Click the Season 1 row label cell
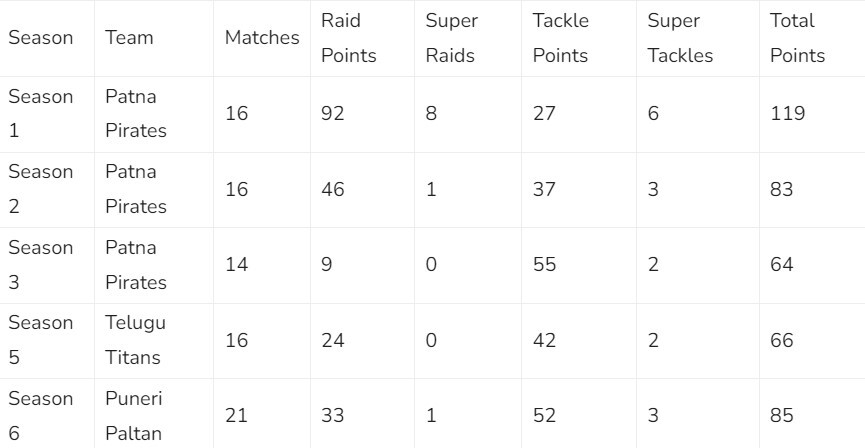 point(41,114)
